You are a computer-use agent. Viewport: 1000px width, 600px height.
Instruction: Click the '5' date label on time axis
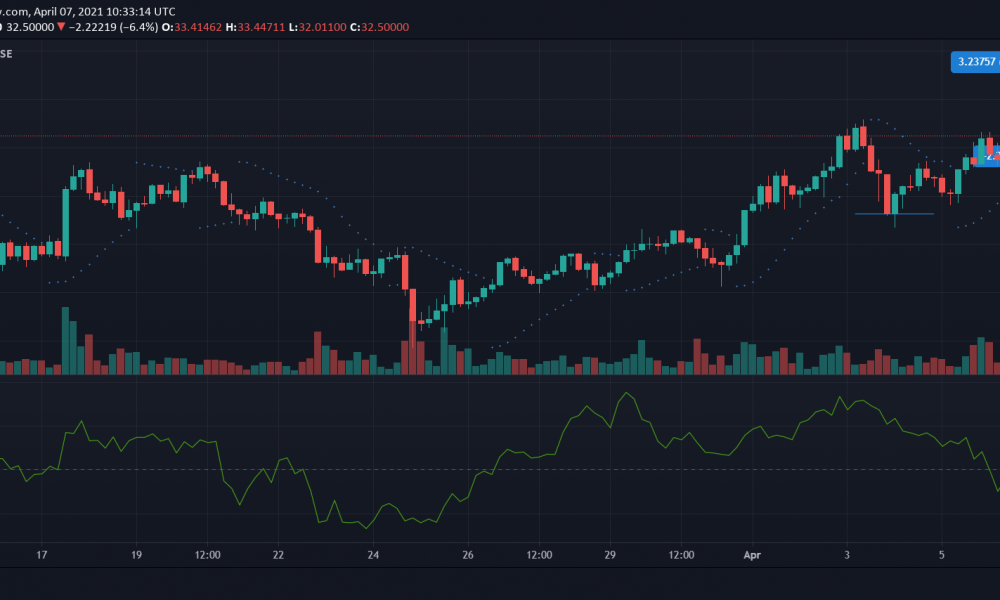tap(941, 555)
